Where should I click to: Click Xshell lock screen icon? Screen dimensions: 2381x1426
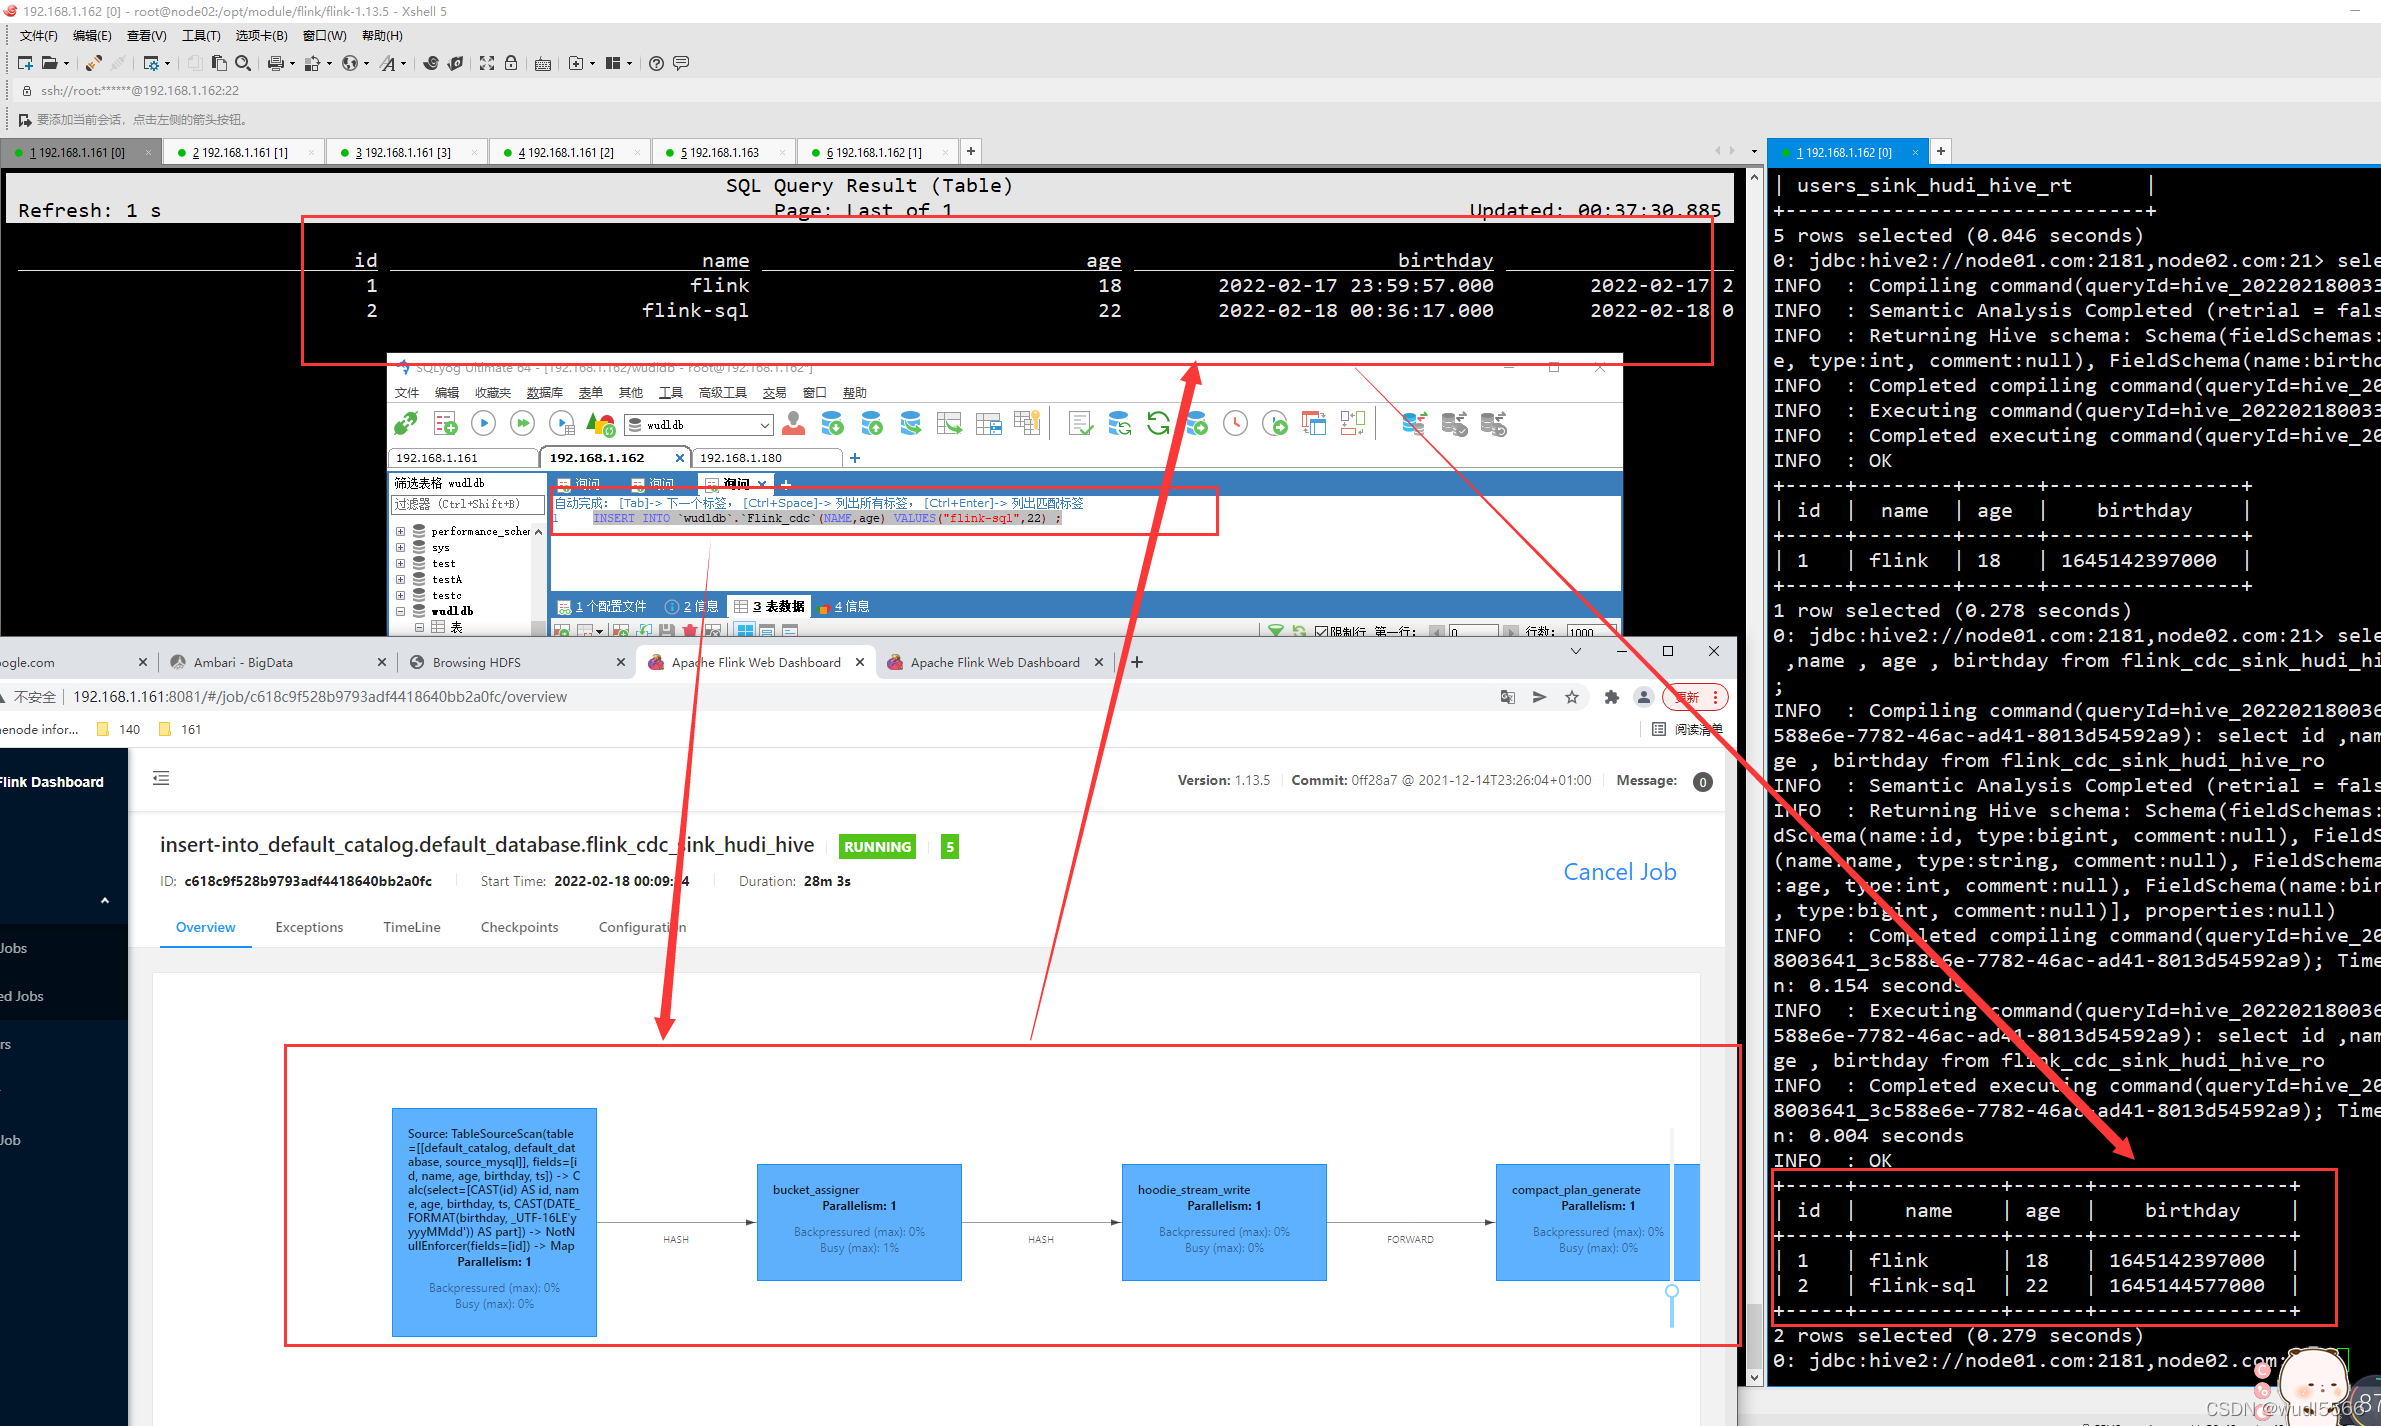point(511,63)
